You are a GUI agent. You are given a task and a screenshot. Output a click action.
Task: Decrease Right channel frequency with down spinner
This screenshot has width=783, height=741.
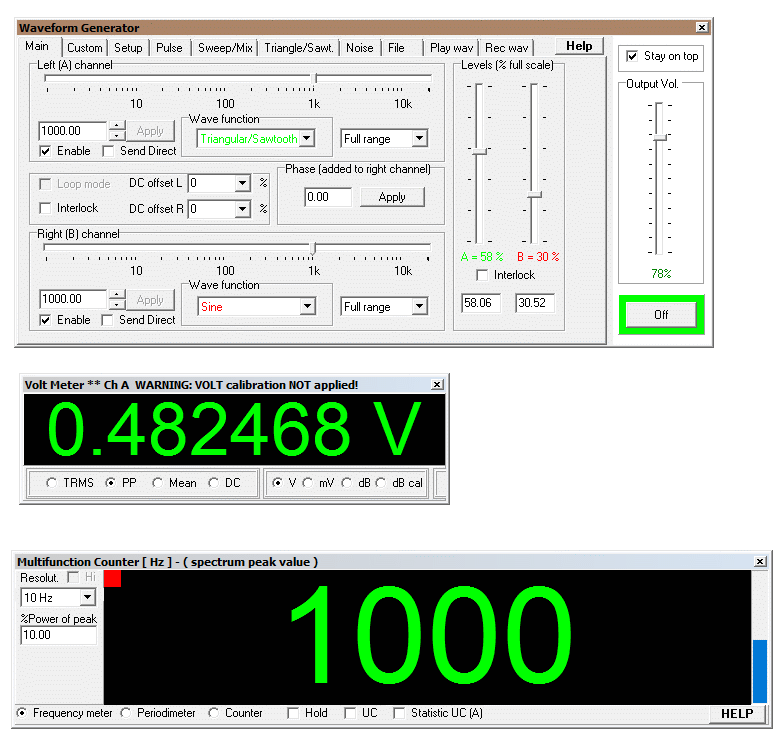click(117, 304)
